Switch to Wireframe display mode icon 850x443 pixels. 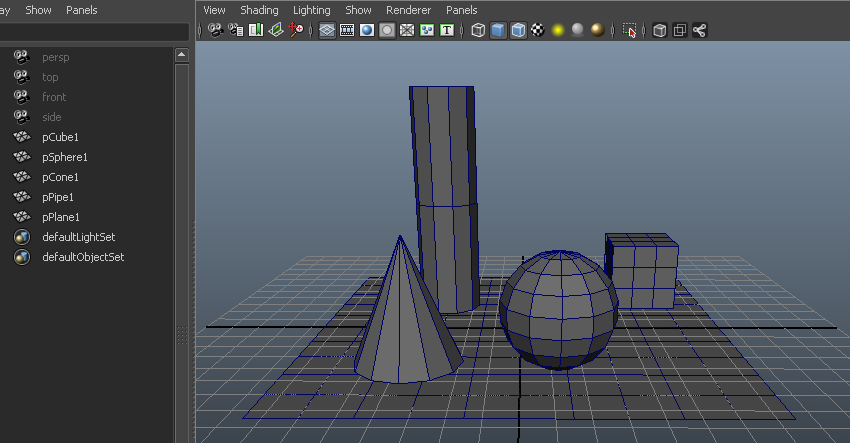point(478,30)
